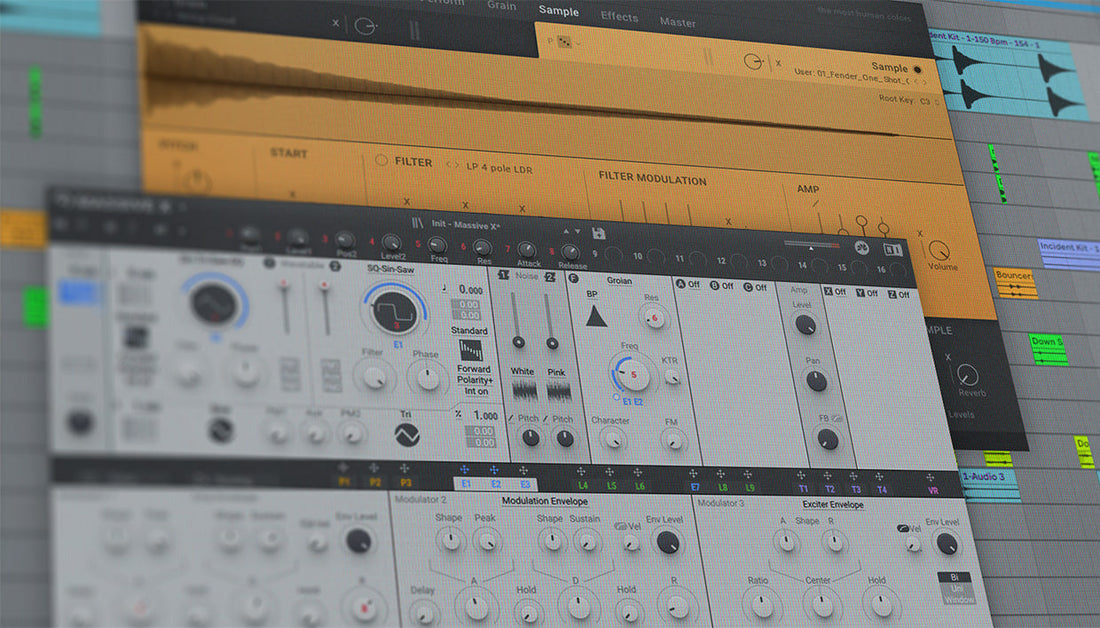Click the Bi mode button
Viewport: 1100px width, 628px height.
pos(954,577)
